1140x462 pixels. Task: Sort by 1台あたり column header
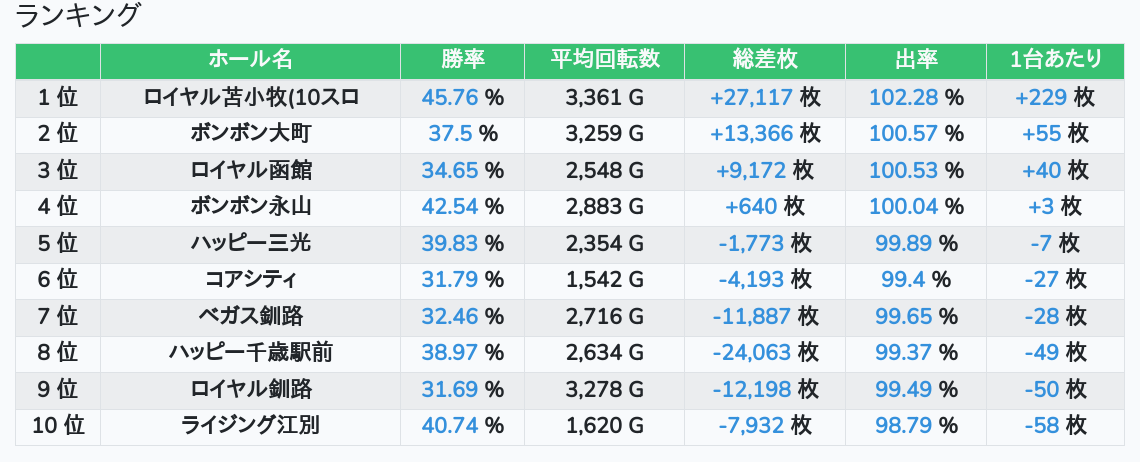[x=1055, y=59]
